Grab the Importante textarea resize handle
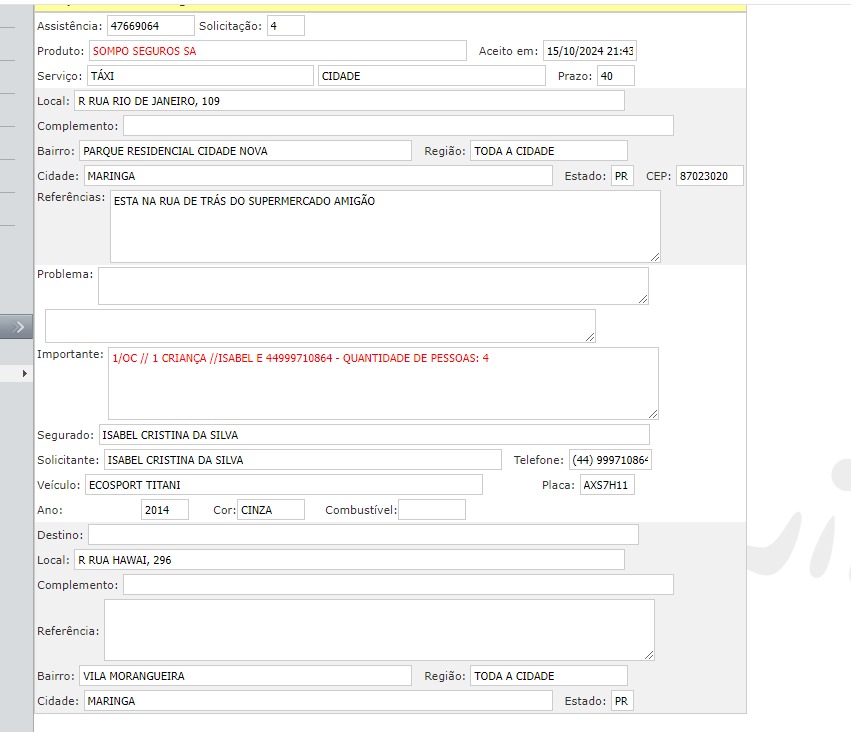 [652, 412]
